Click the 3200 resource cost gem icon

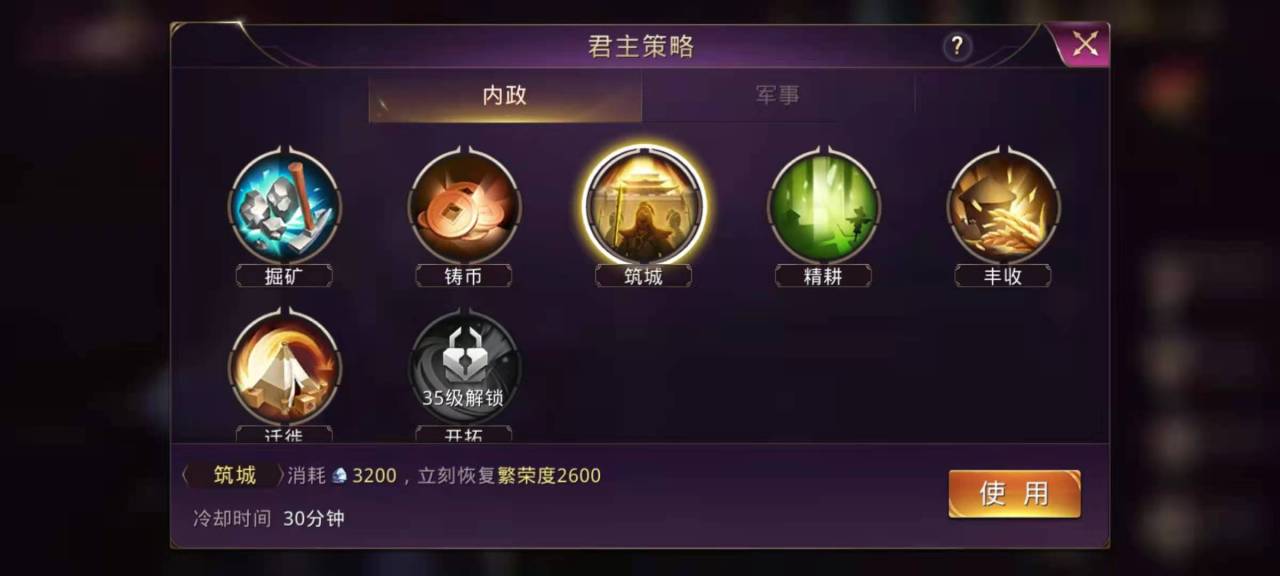[x=340, y=476]
